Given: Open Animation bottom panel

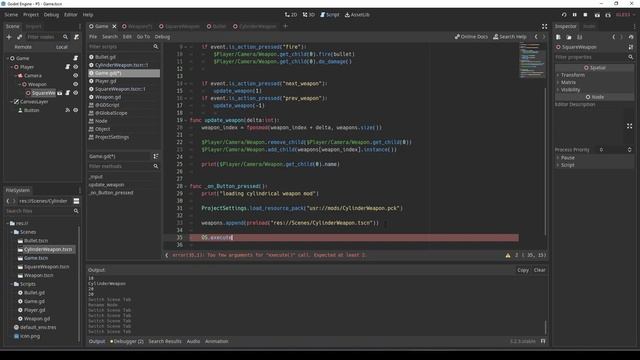Looking at the screenshot, I should coord(216,341).
